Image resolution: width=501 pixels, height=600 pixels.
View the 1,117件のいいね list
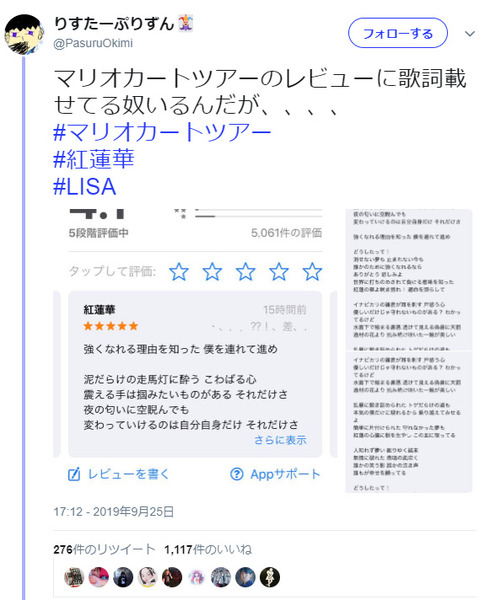(x=208, y=549)
